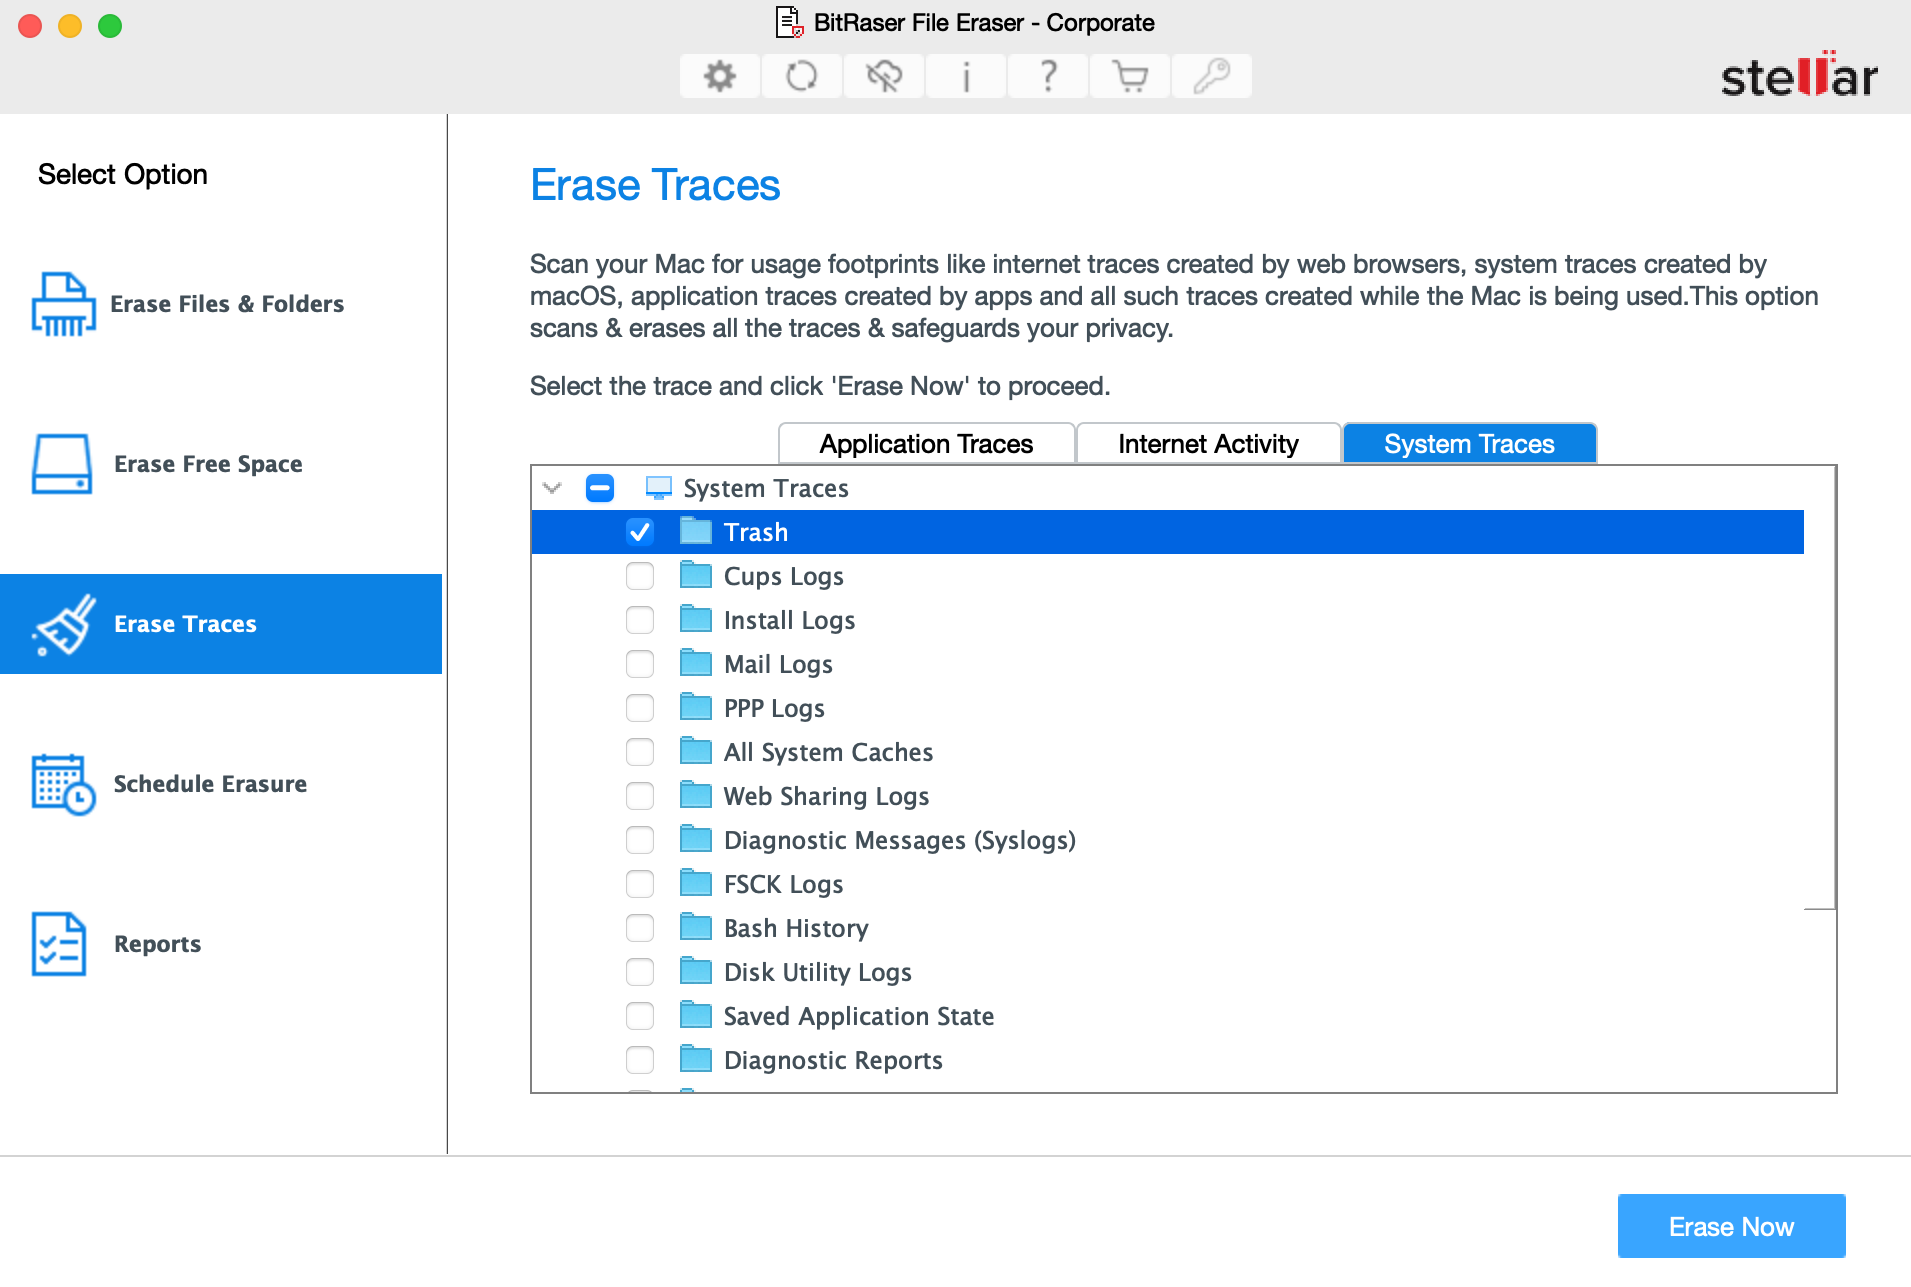Select the Saved Application State row
Screen dimensions: 1911x1287
click(1167, 1016)
